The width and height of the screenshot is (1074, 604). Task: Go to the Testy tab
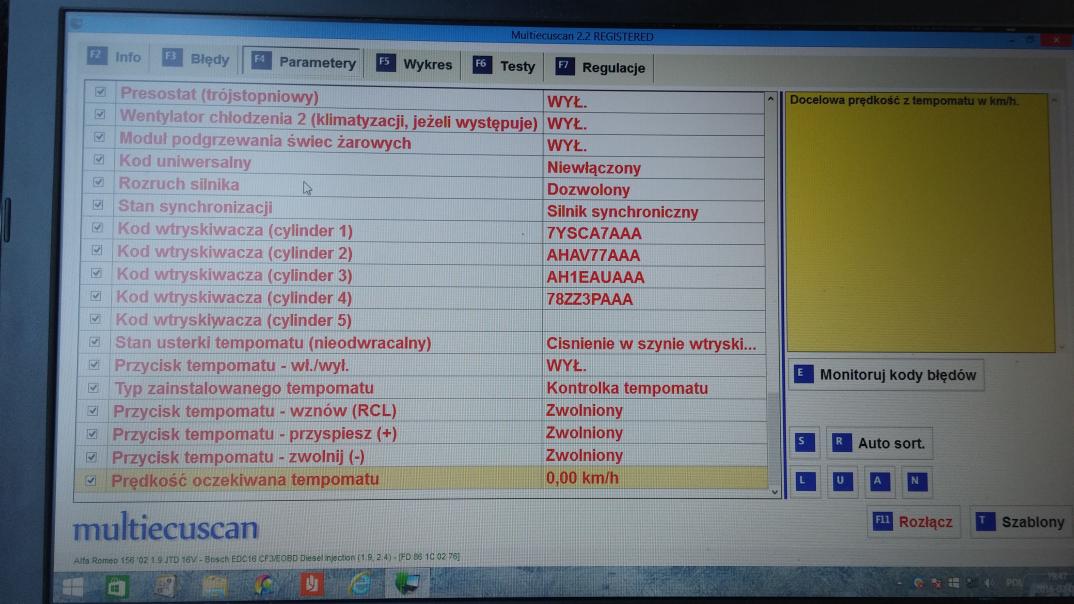(503, 66)
